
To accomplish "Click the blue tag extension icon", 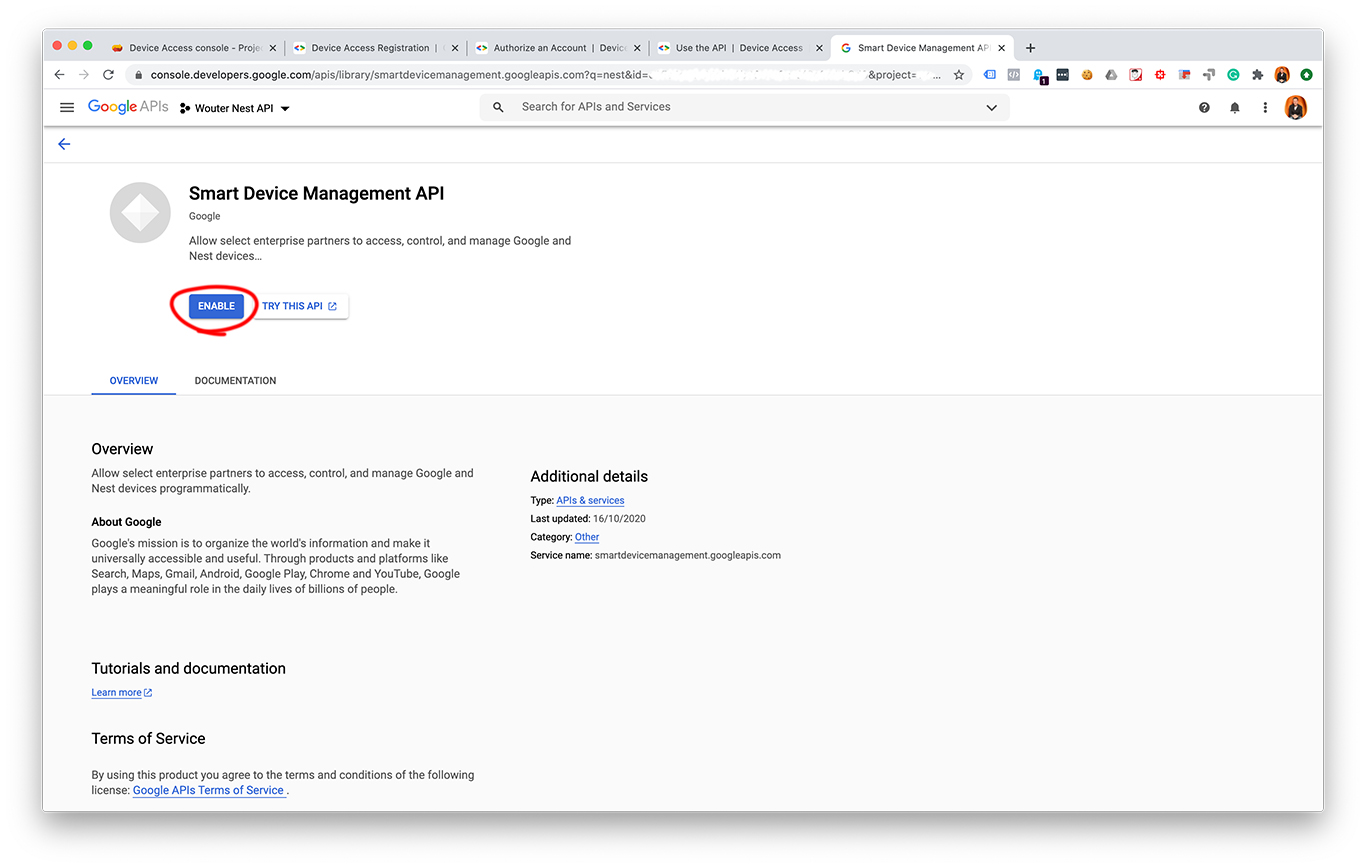I will click(x=990, y=75).
